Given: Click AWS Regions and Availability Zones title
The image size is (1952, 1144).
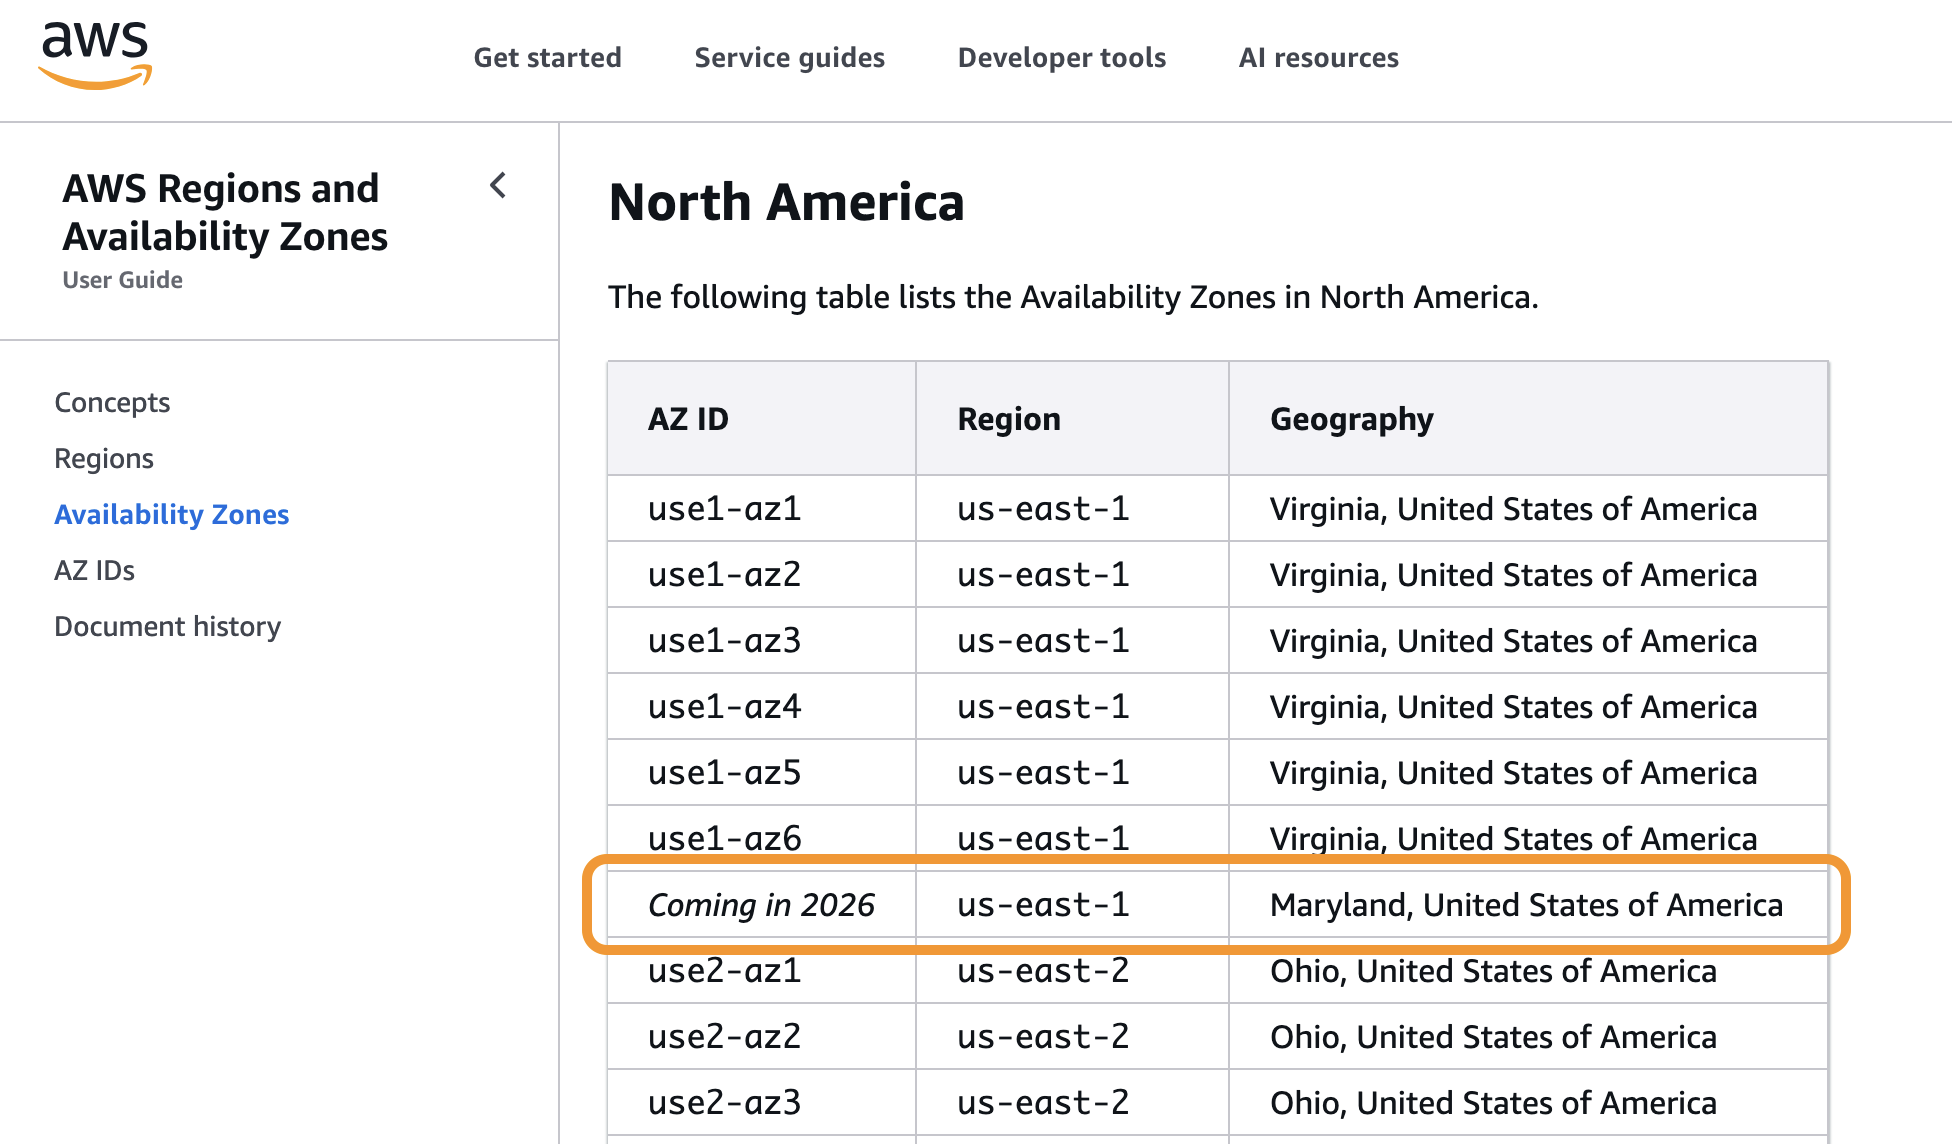Looking at the screenshot, I should click(x=224, y=212).
